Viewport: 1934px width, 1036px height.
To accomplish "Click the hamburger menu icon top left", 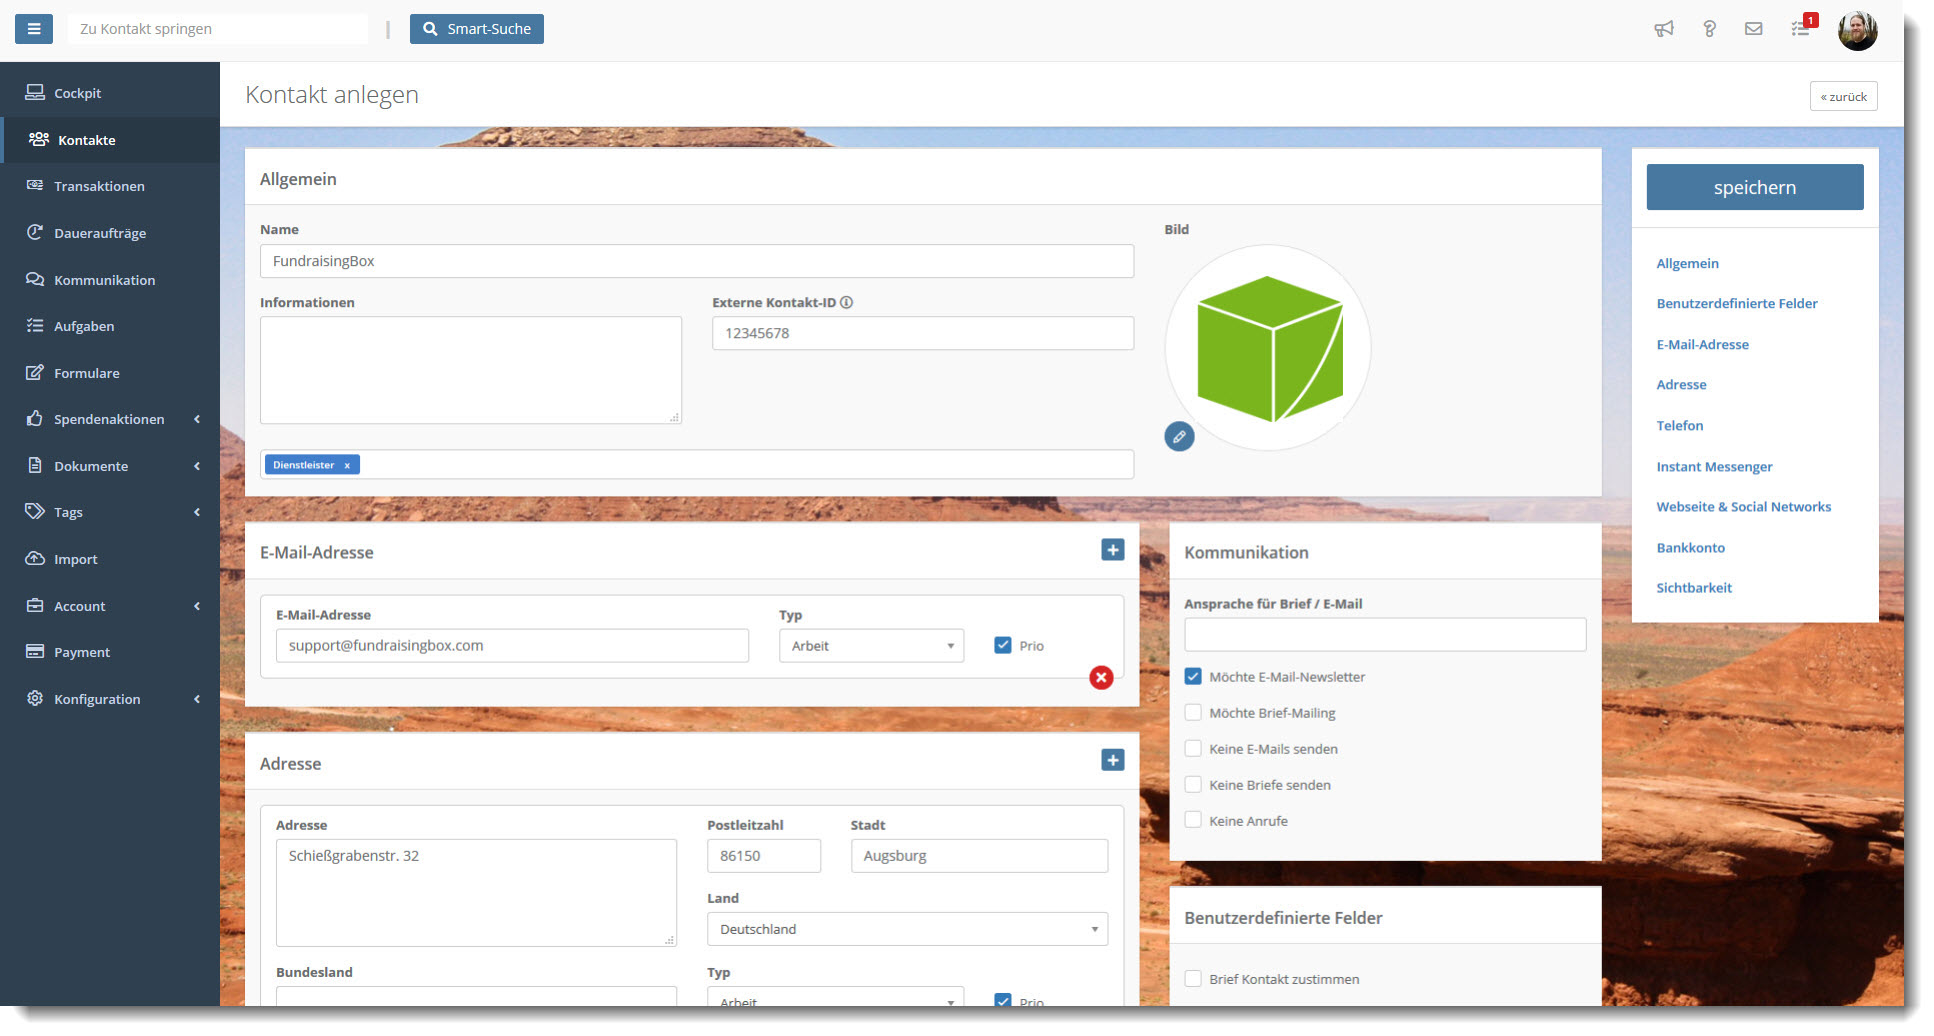I will coord(32,28).
